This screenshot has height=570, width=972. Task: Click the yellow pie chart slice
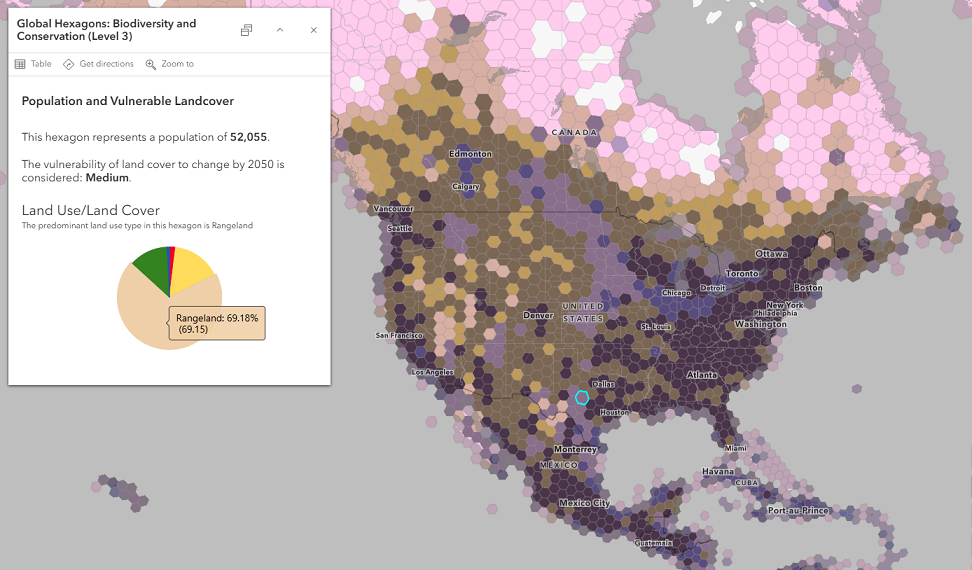pos(188,271)
